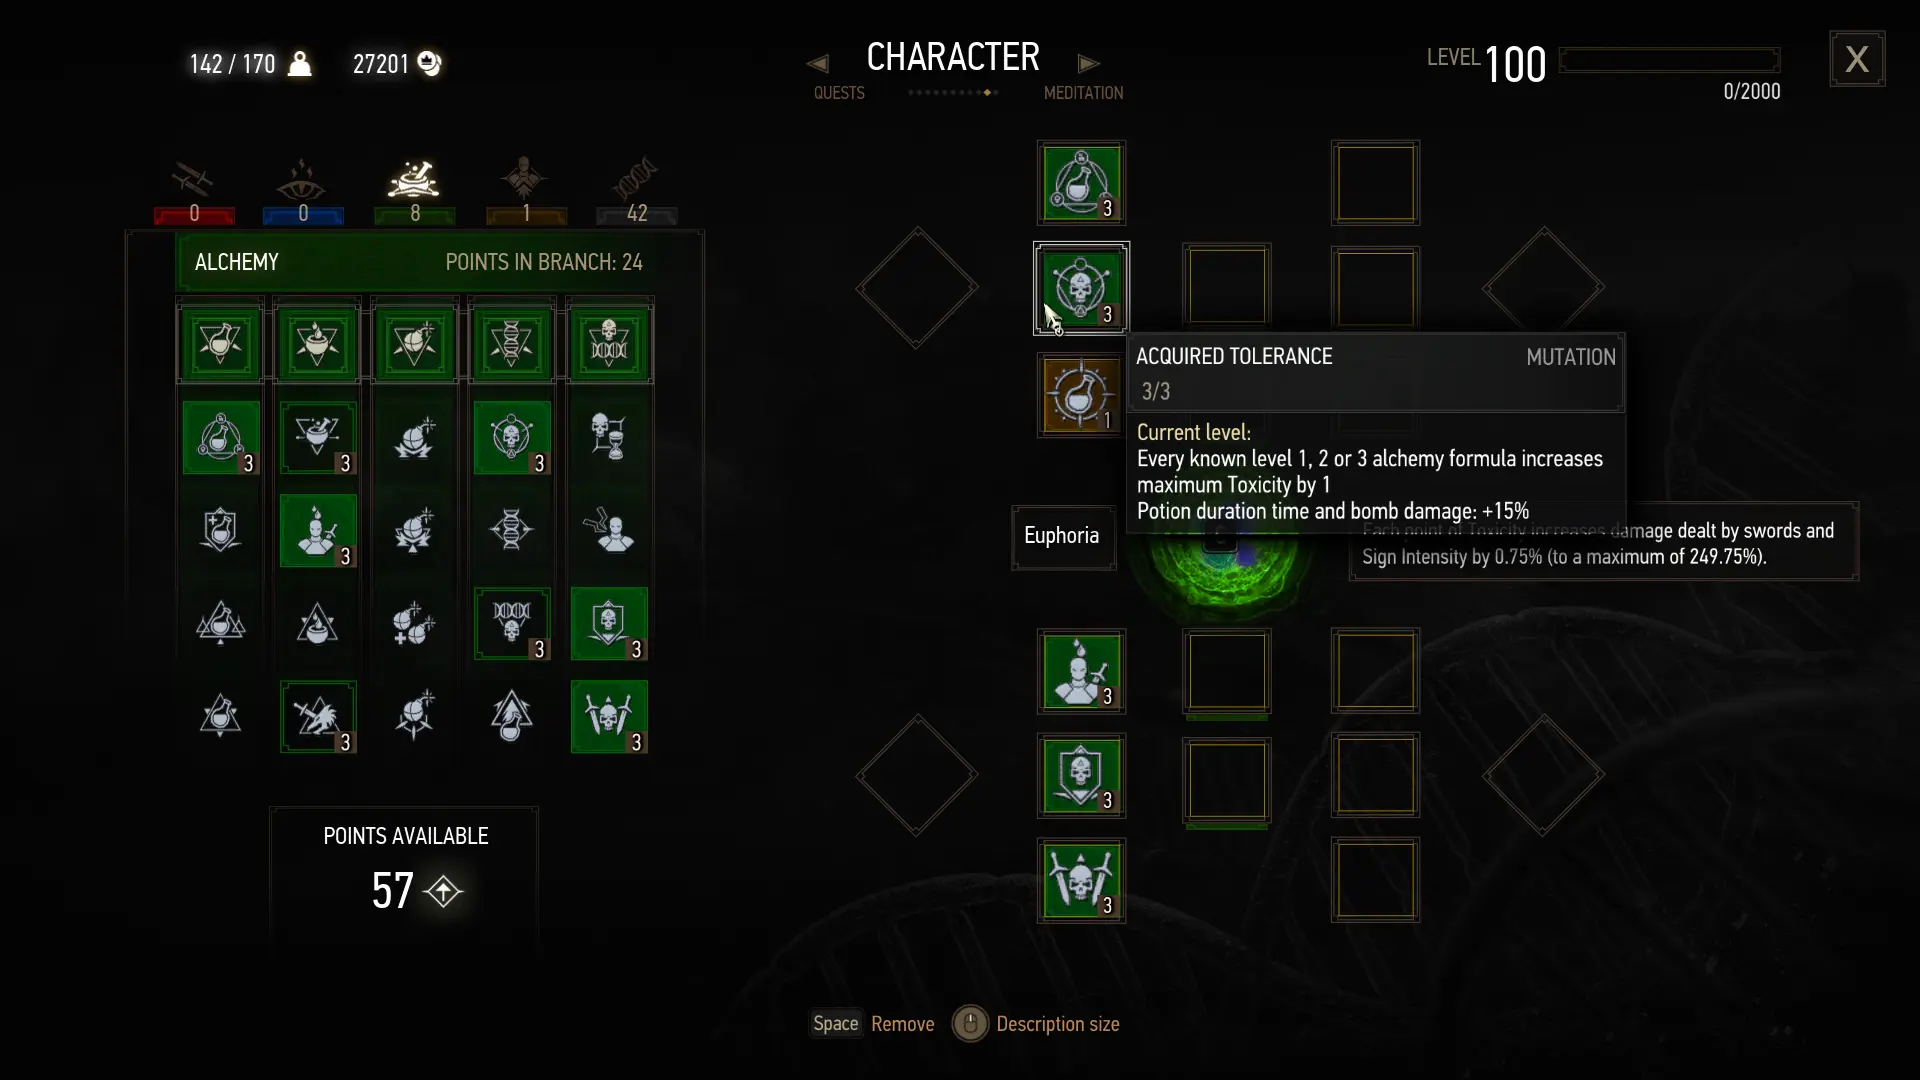The height and width of the screenshot is (1080, 1920).
Task: Select the empty top-left mutagen diamond slot
Action: click(917, 288)
